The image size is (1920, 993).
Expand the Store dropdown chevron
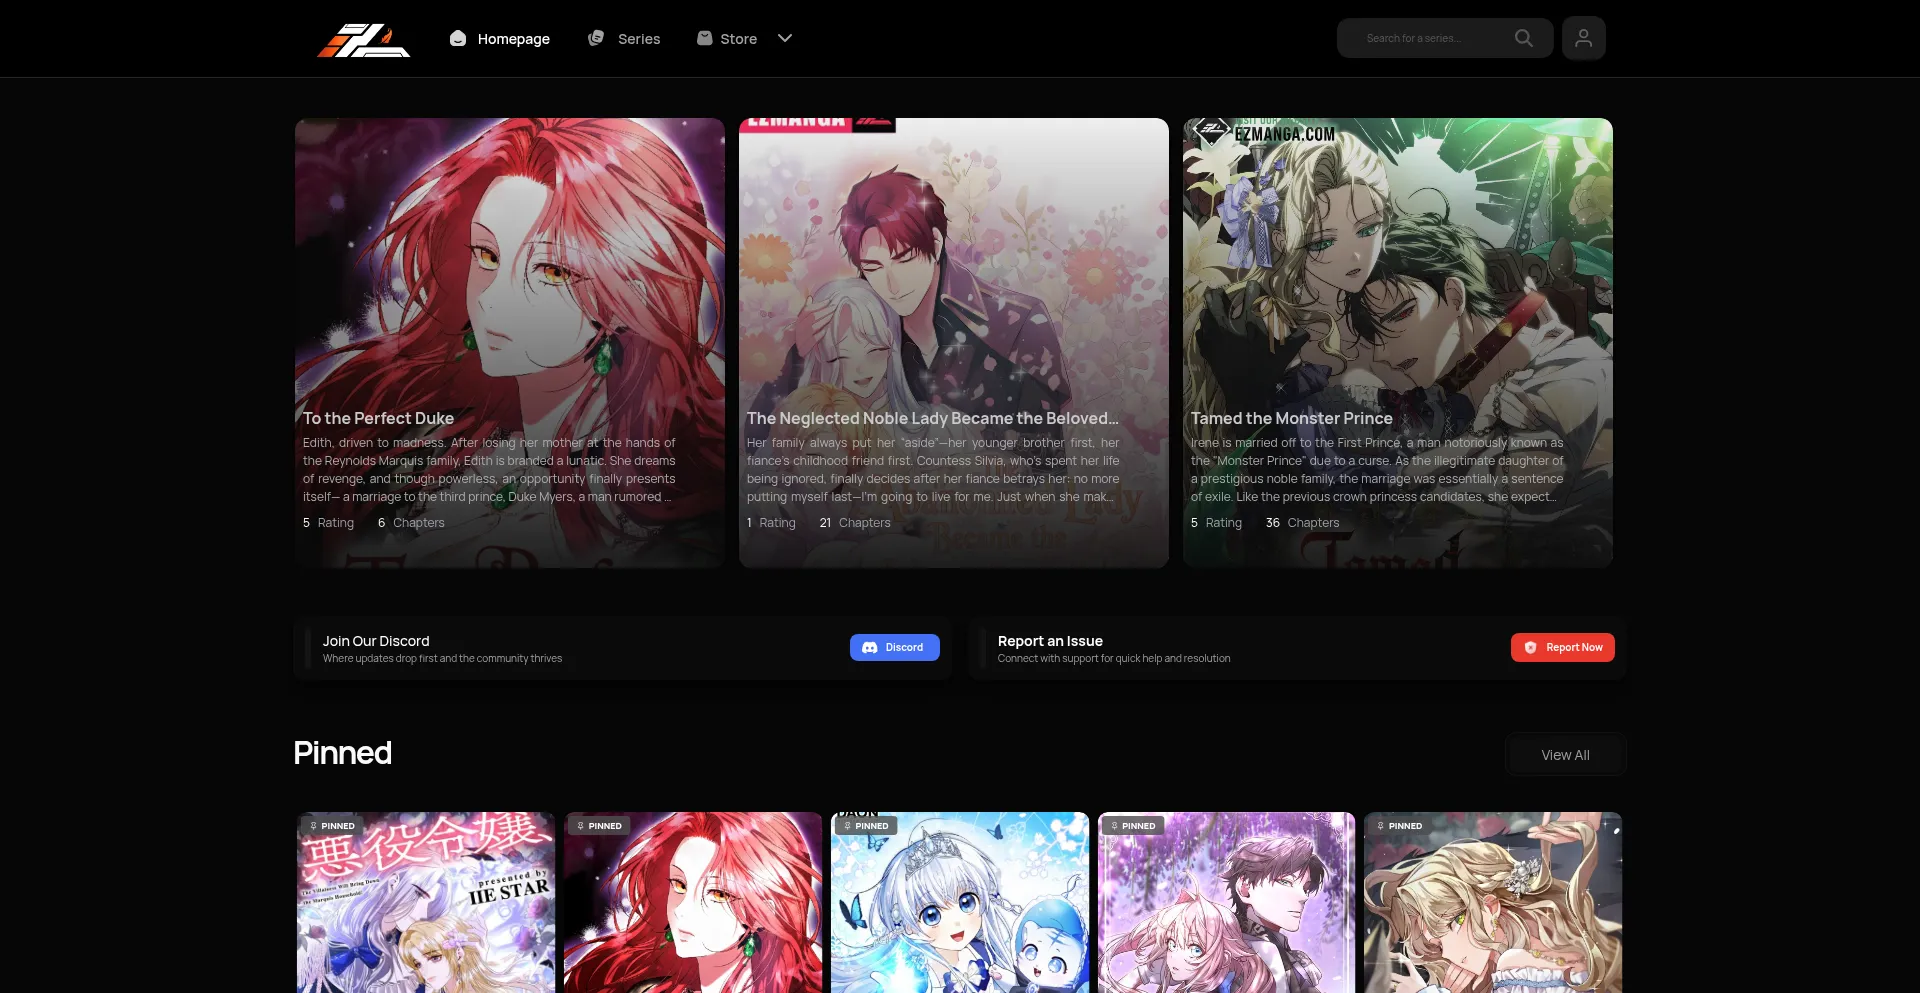[x=785, y=38]
